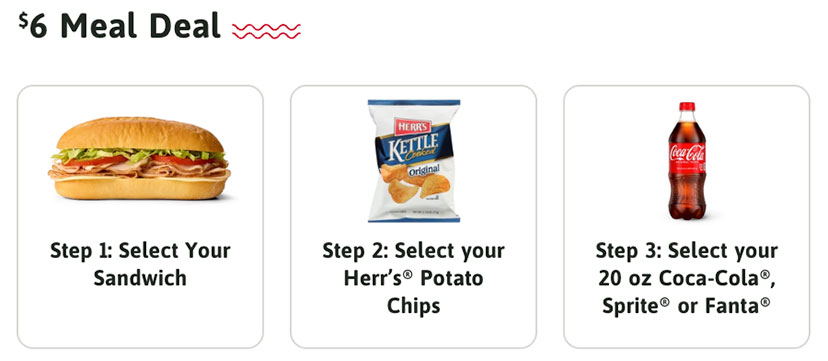Click the red wavy line beside Meal Deal
Screen dimensions: 828x361
point(266,31)
